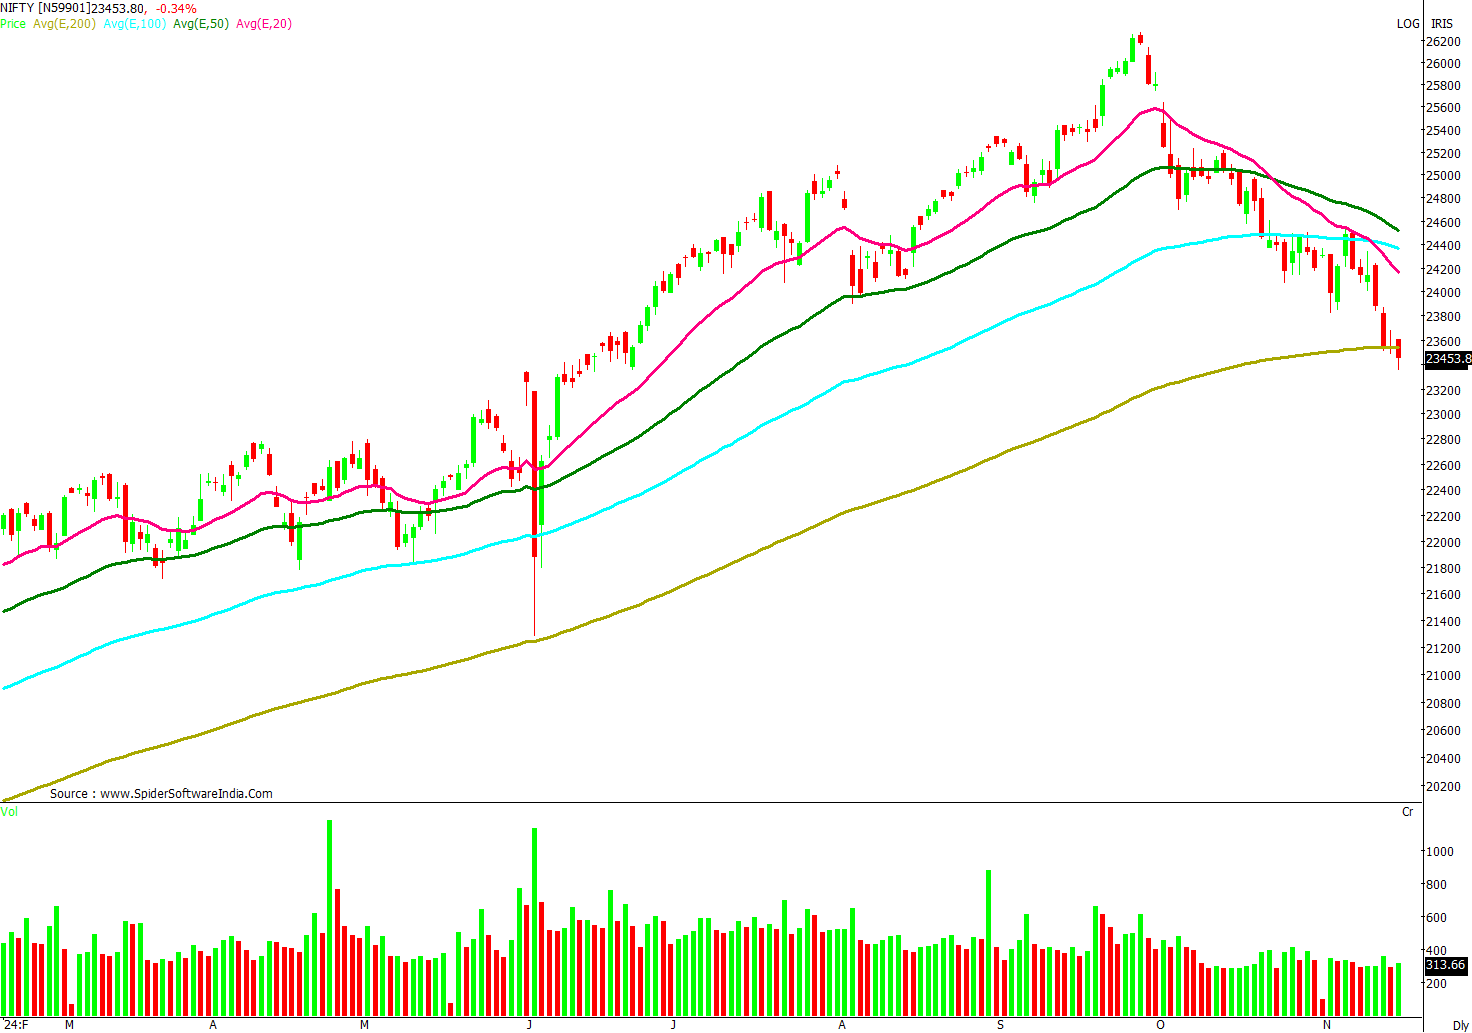
Task: Click the O October axis label
Action: 1160,1025
